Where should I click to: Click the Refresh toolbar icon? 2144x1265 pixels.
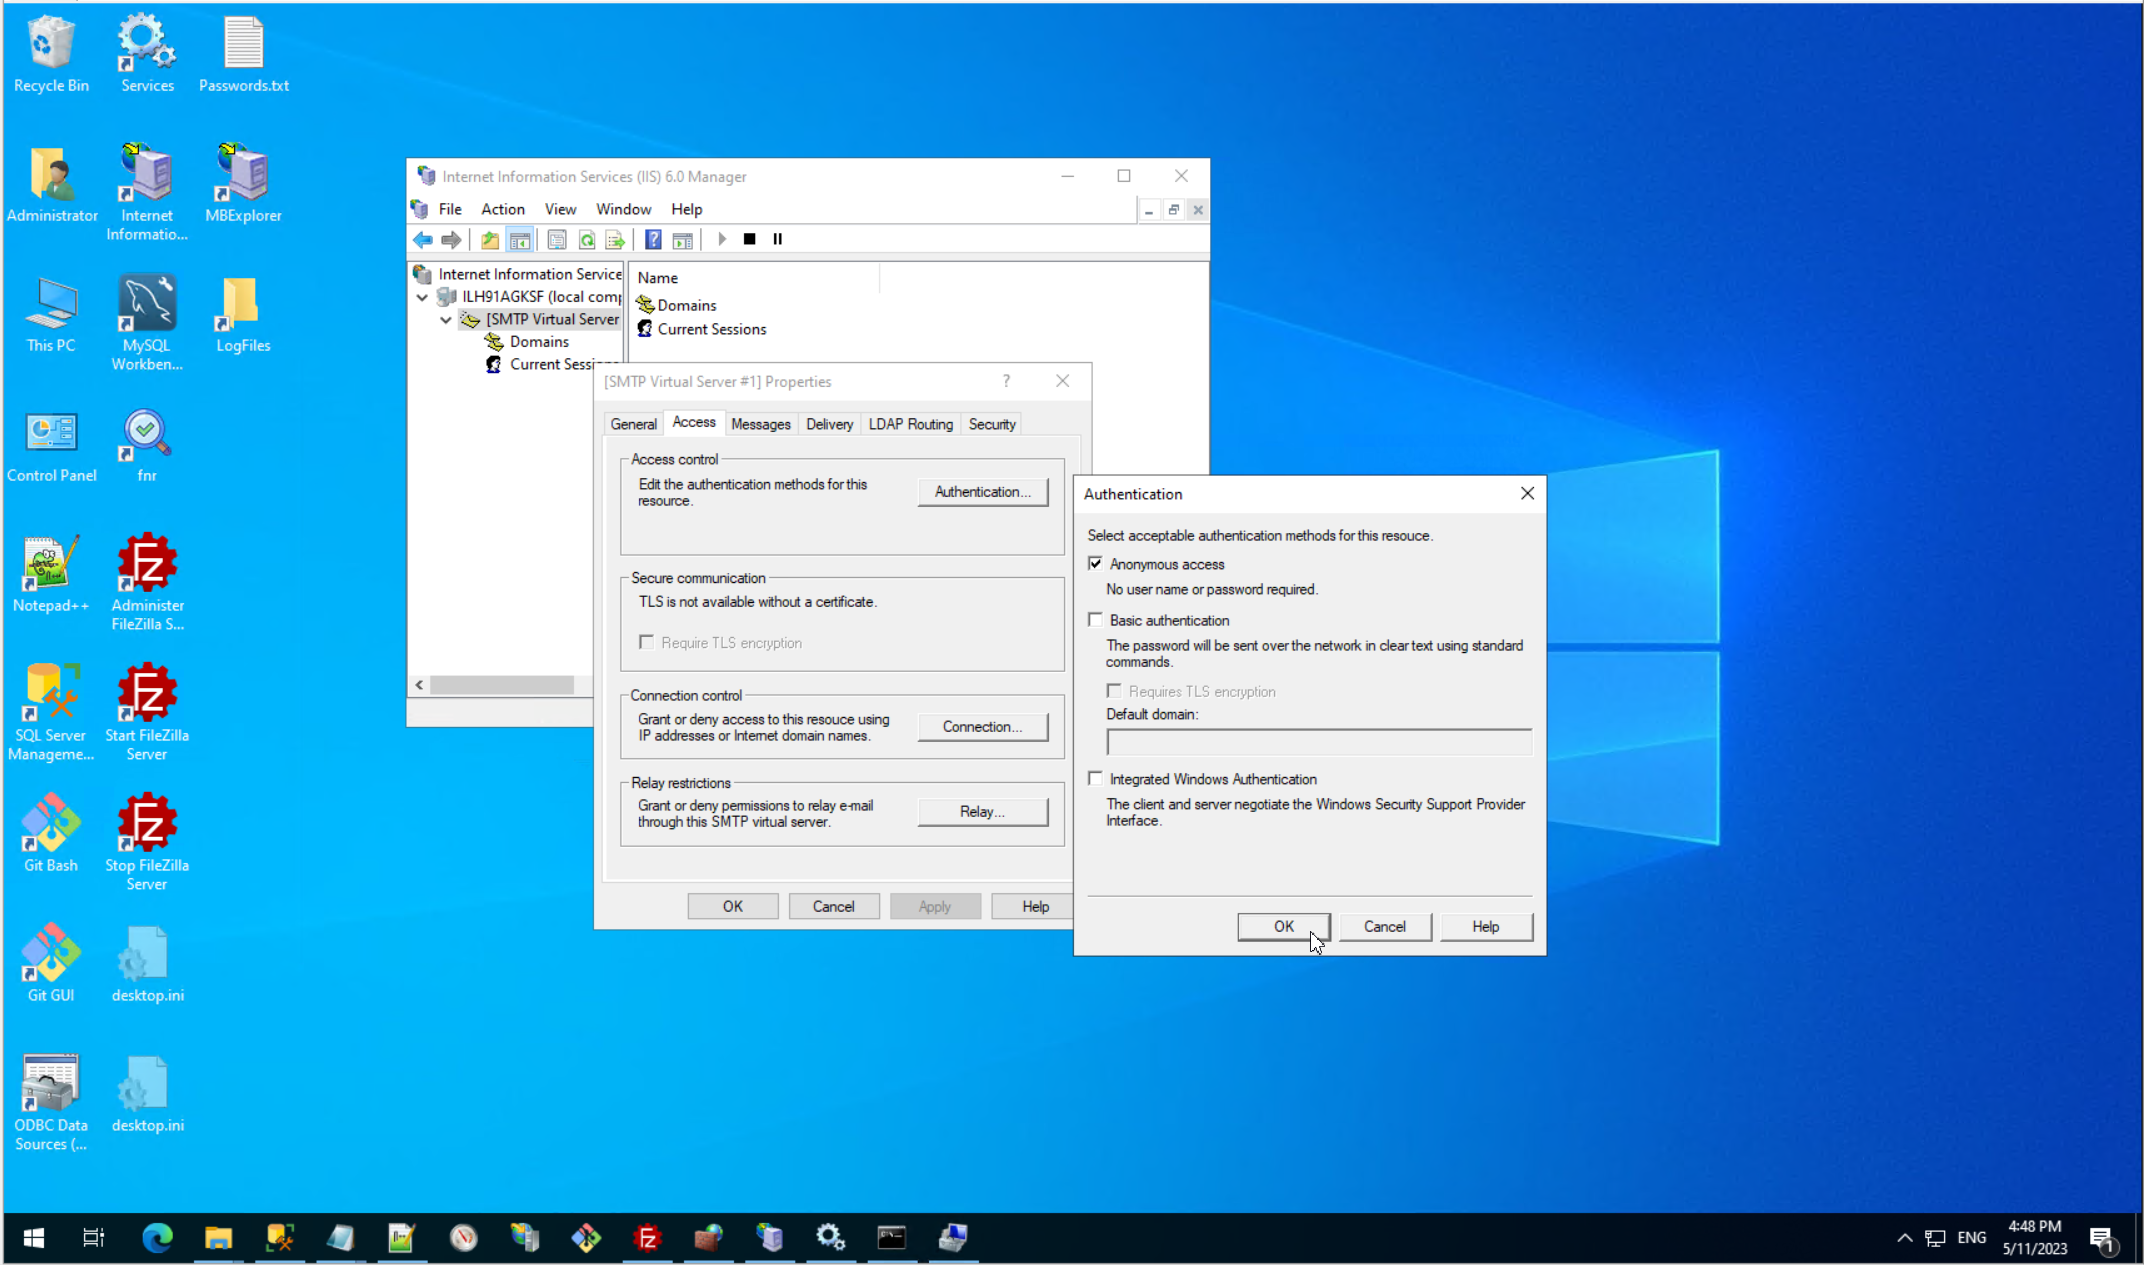587,239
